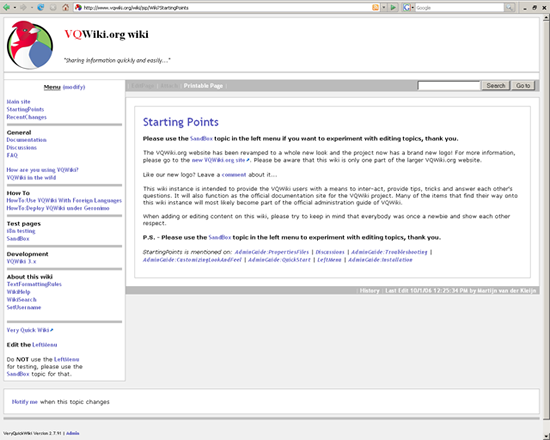
Task: Open the SetUsername link
Action: [24, 308]
